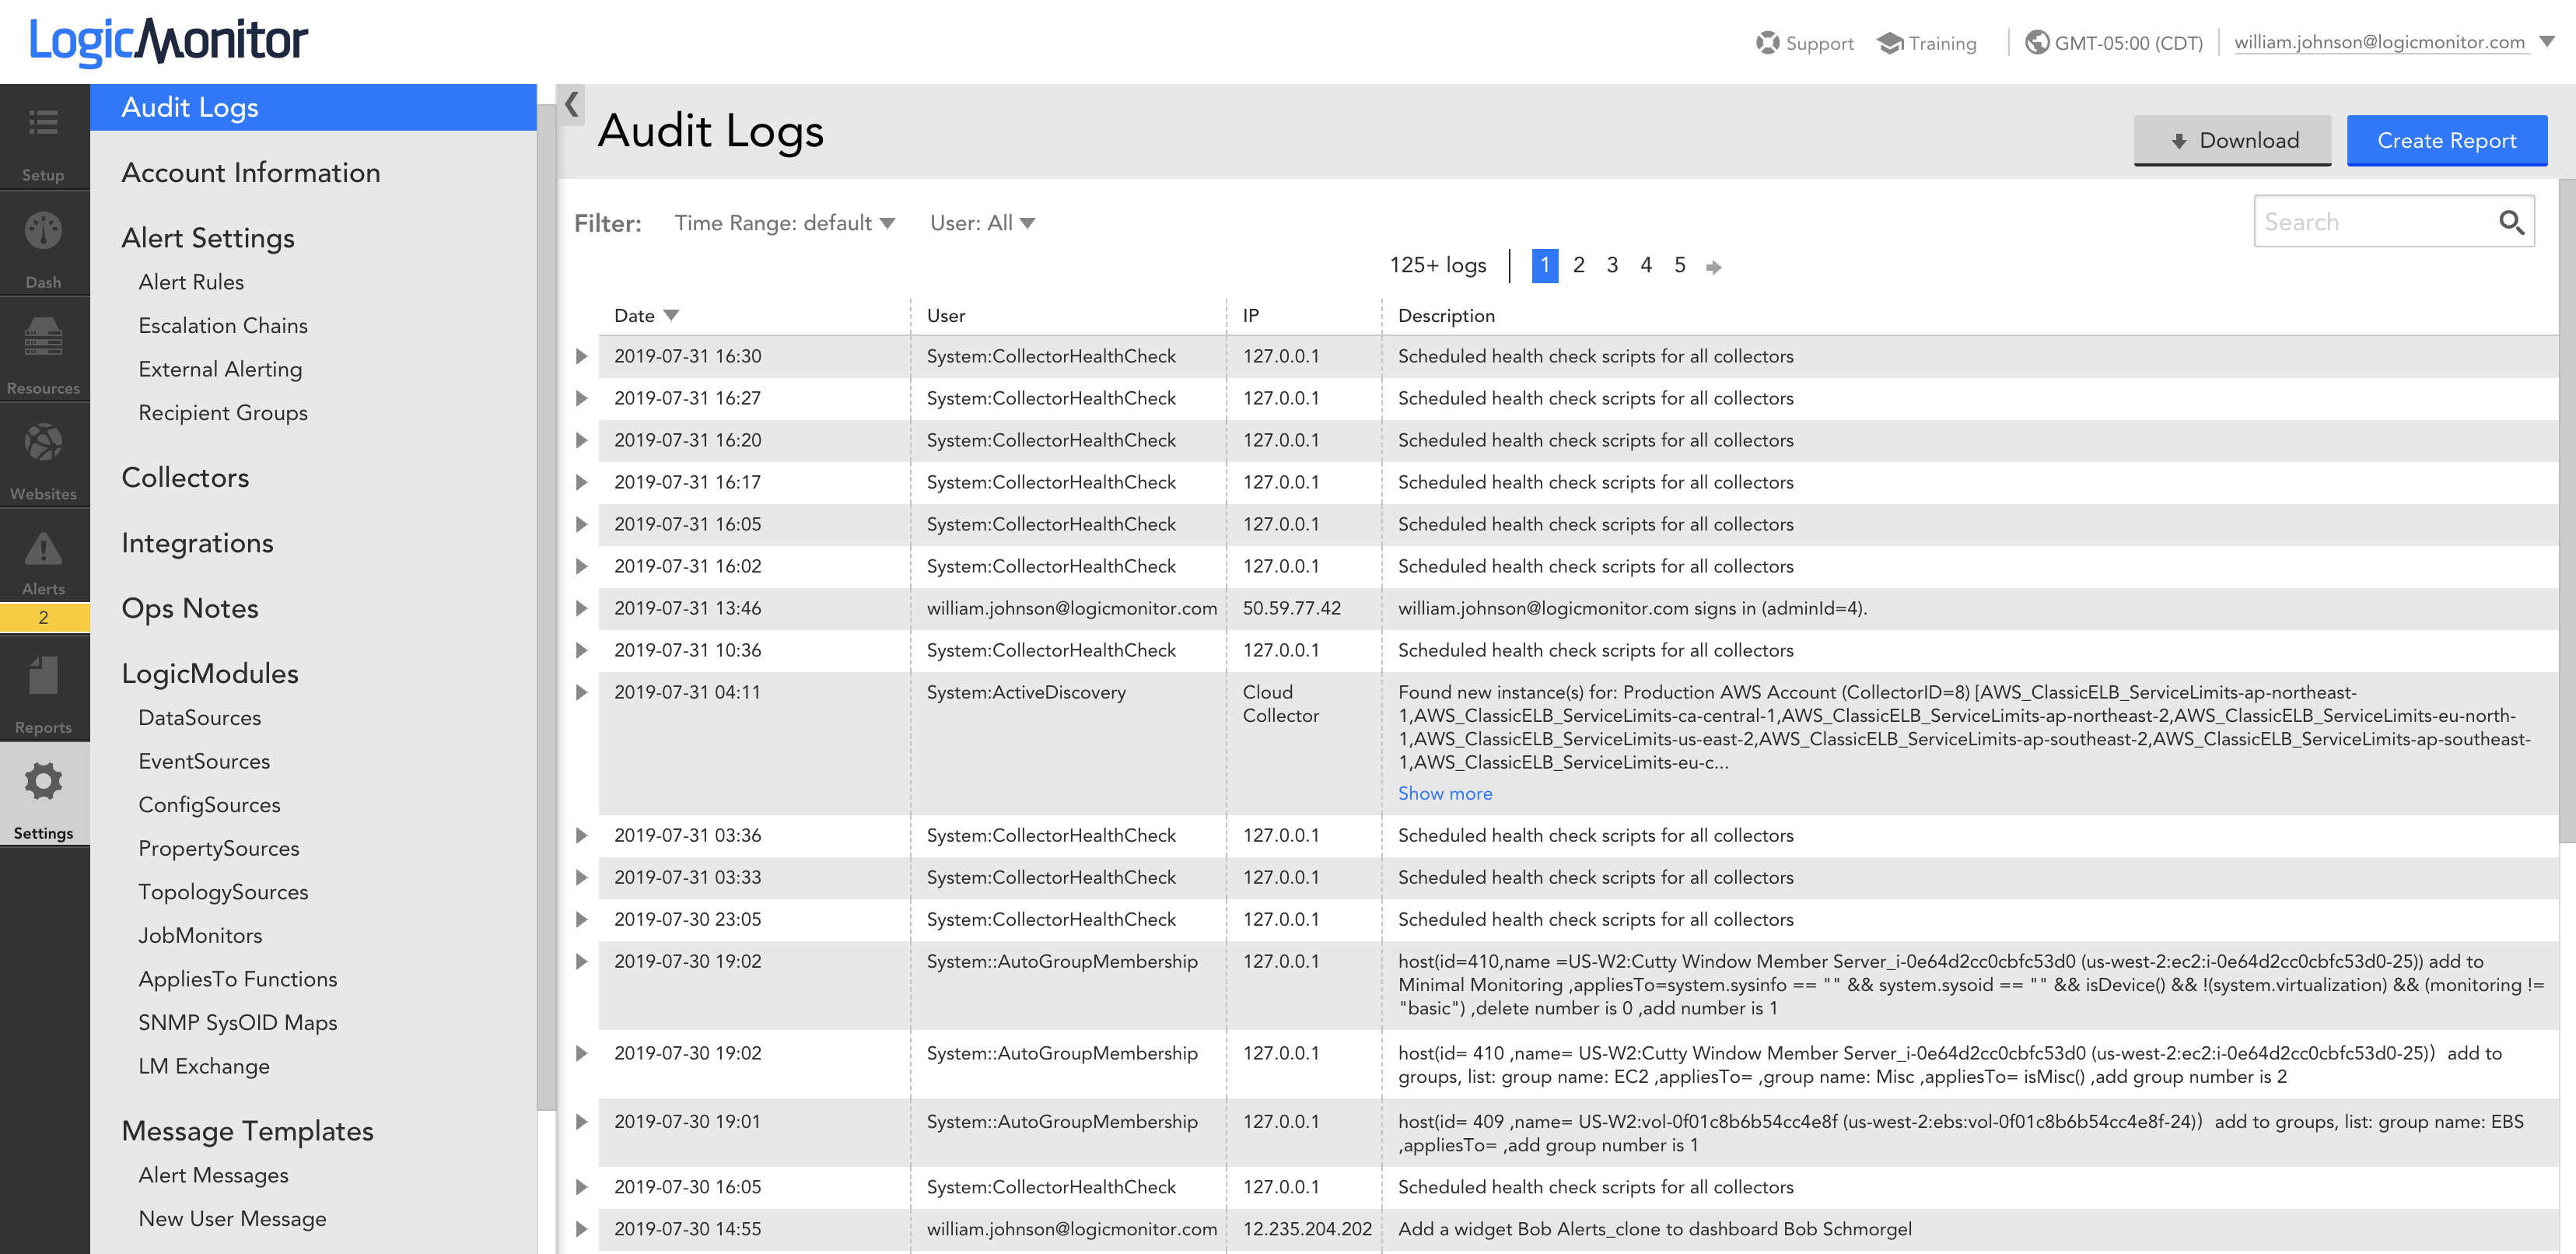Image resolution: width=2576 pixels, height=1254 pixels.
Task: Click the IP 50.59.77.42 cell
Action: (1291, 608)
